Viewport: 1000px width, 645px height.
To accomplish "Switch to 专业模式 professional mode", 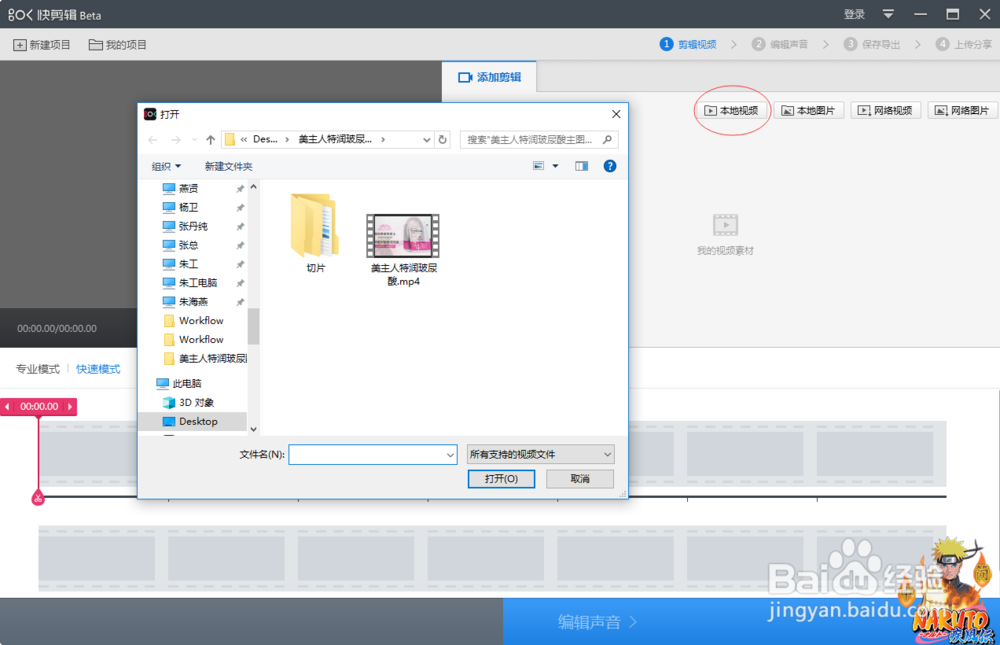I will 38,369.
